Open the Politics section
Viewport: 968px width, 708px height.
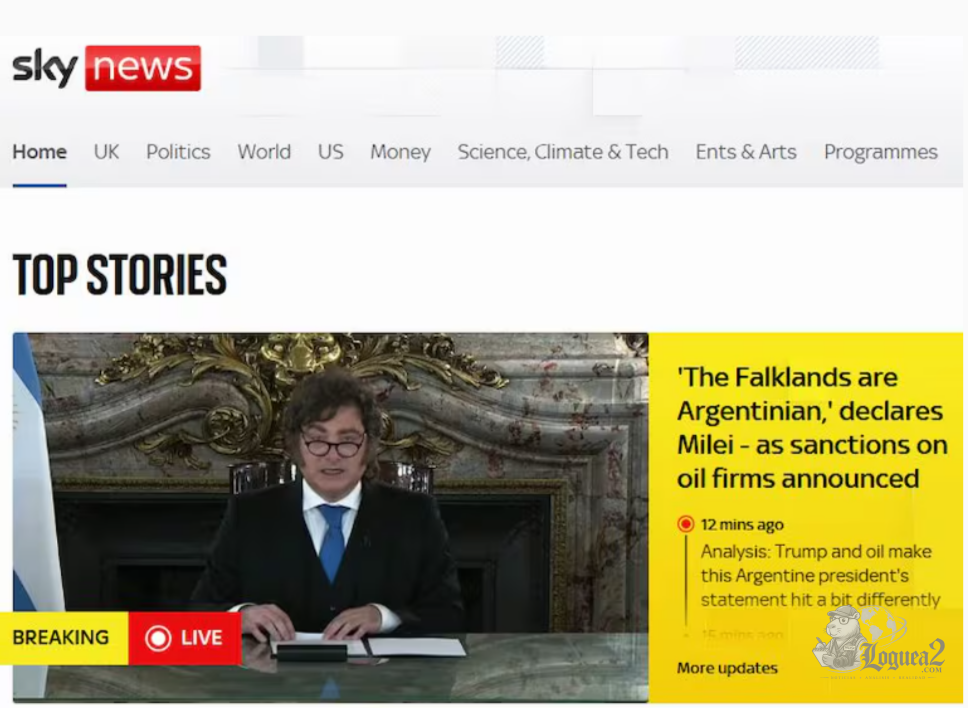178,152
